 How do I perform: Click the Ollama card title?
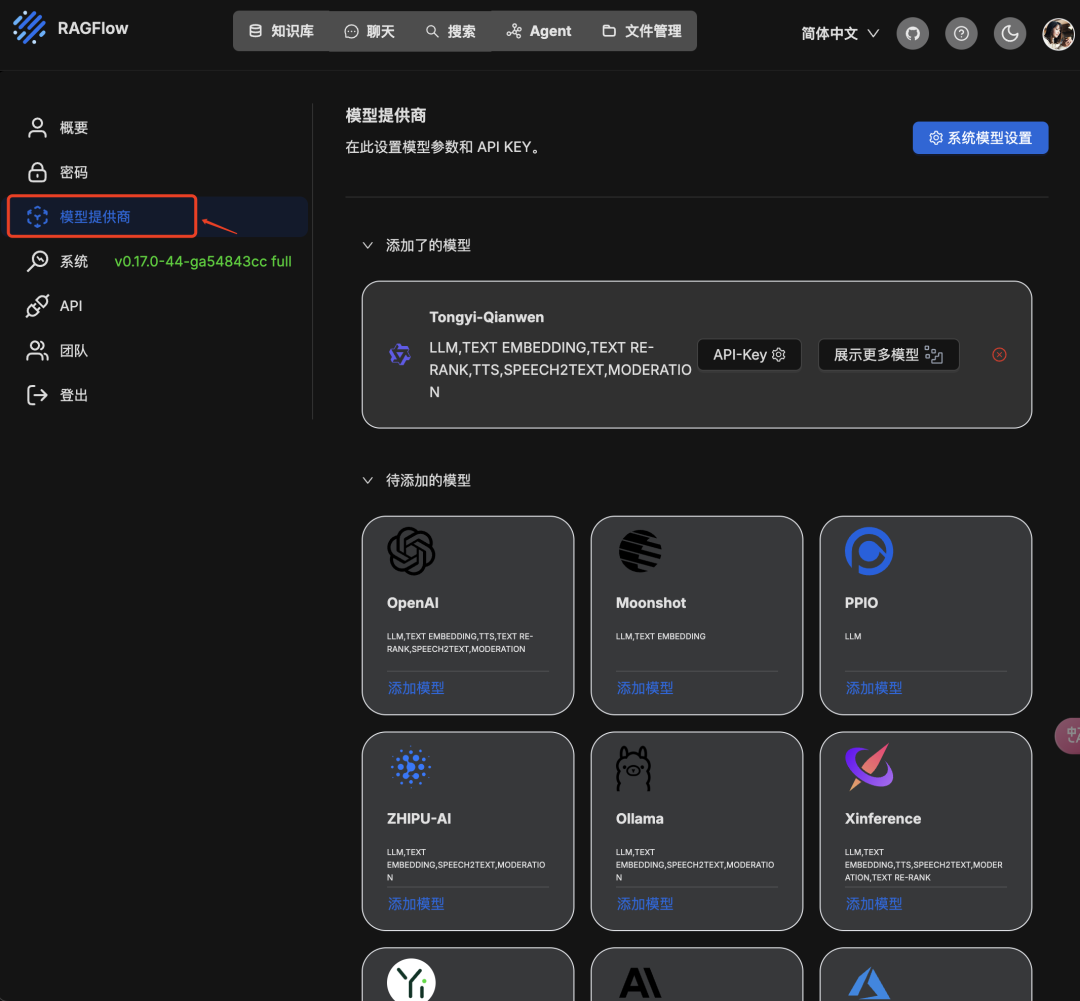pyautogui.click(x=639, y=818)
